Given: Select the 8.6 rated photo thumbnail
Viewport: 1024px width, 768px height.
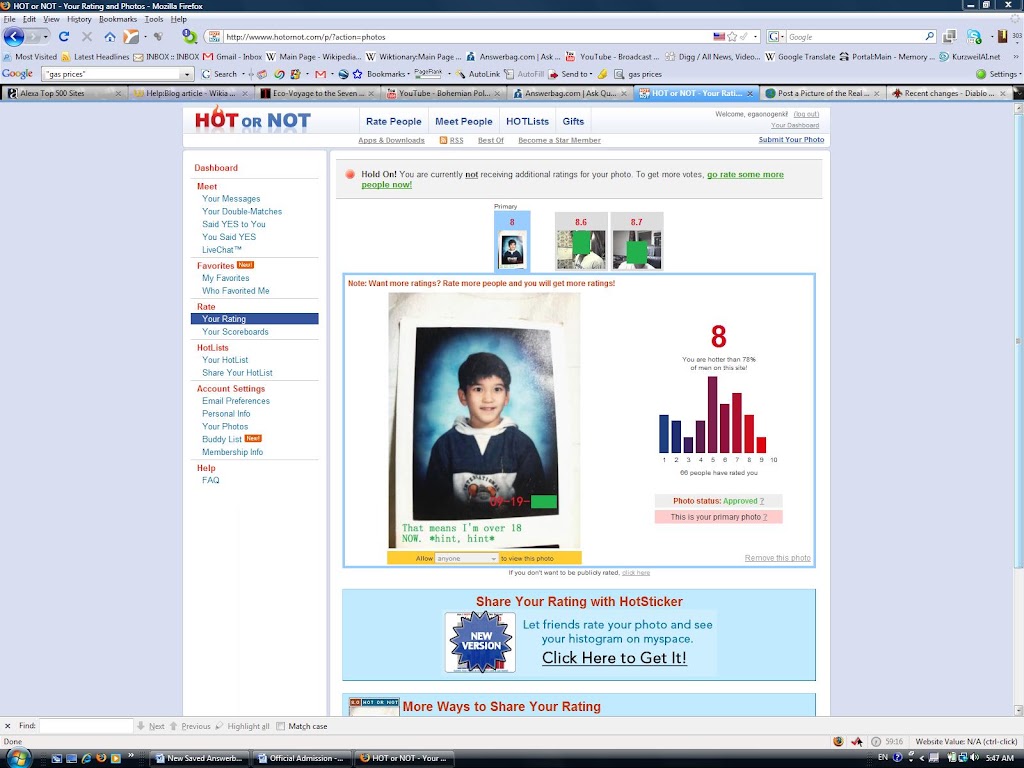Looking at the screenshot, I should [581, 241].
